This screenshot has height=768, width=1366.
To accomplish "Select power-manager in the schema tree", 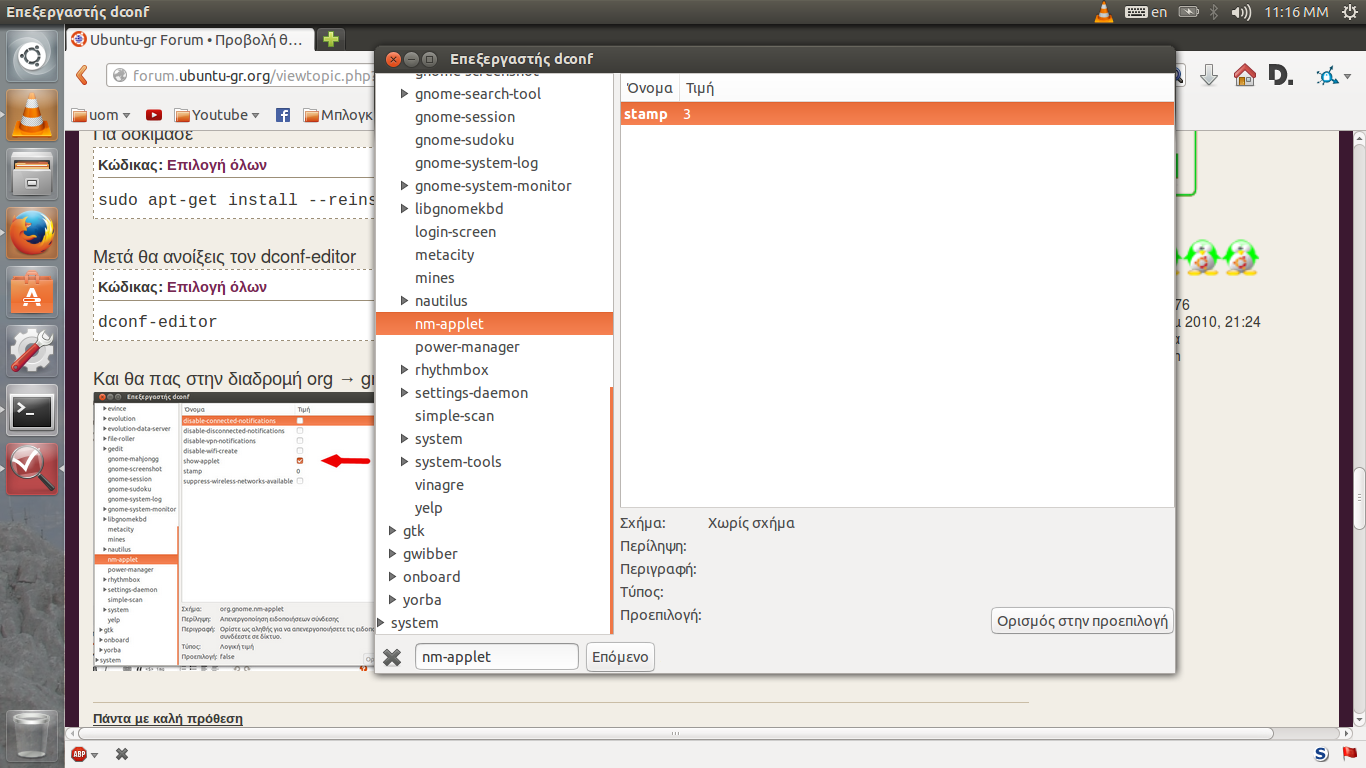I will [467, 347].
